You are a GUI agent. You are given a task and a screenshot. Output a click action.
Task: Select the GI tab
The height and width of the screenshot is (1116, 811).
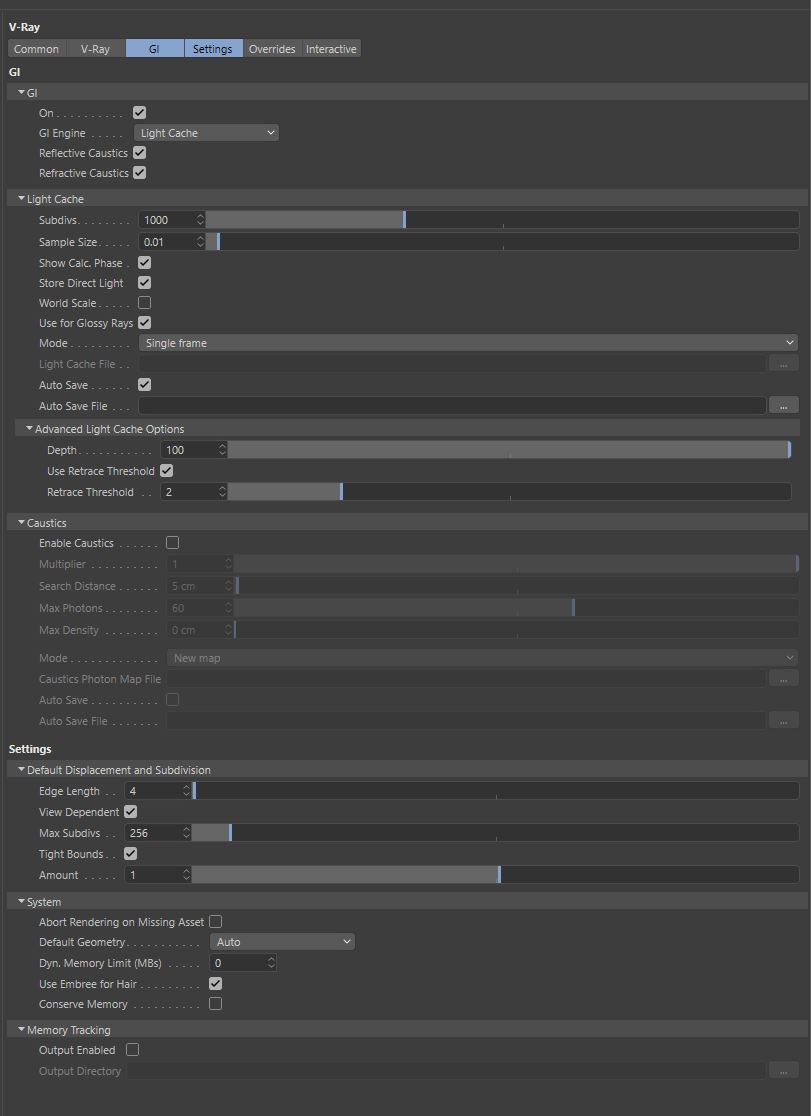(155, 49)
